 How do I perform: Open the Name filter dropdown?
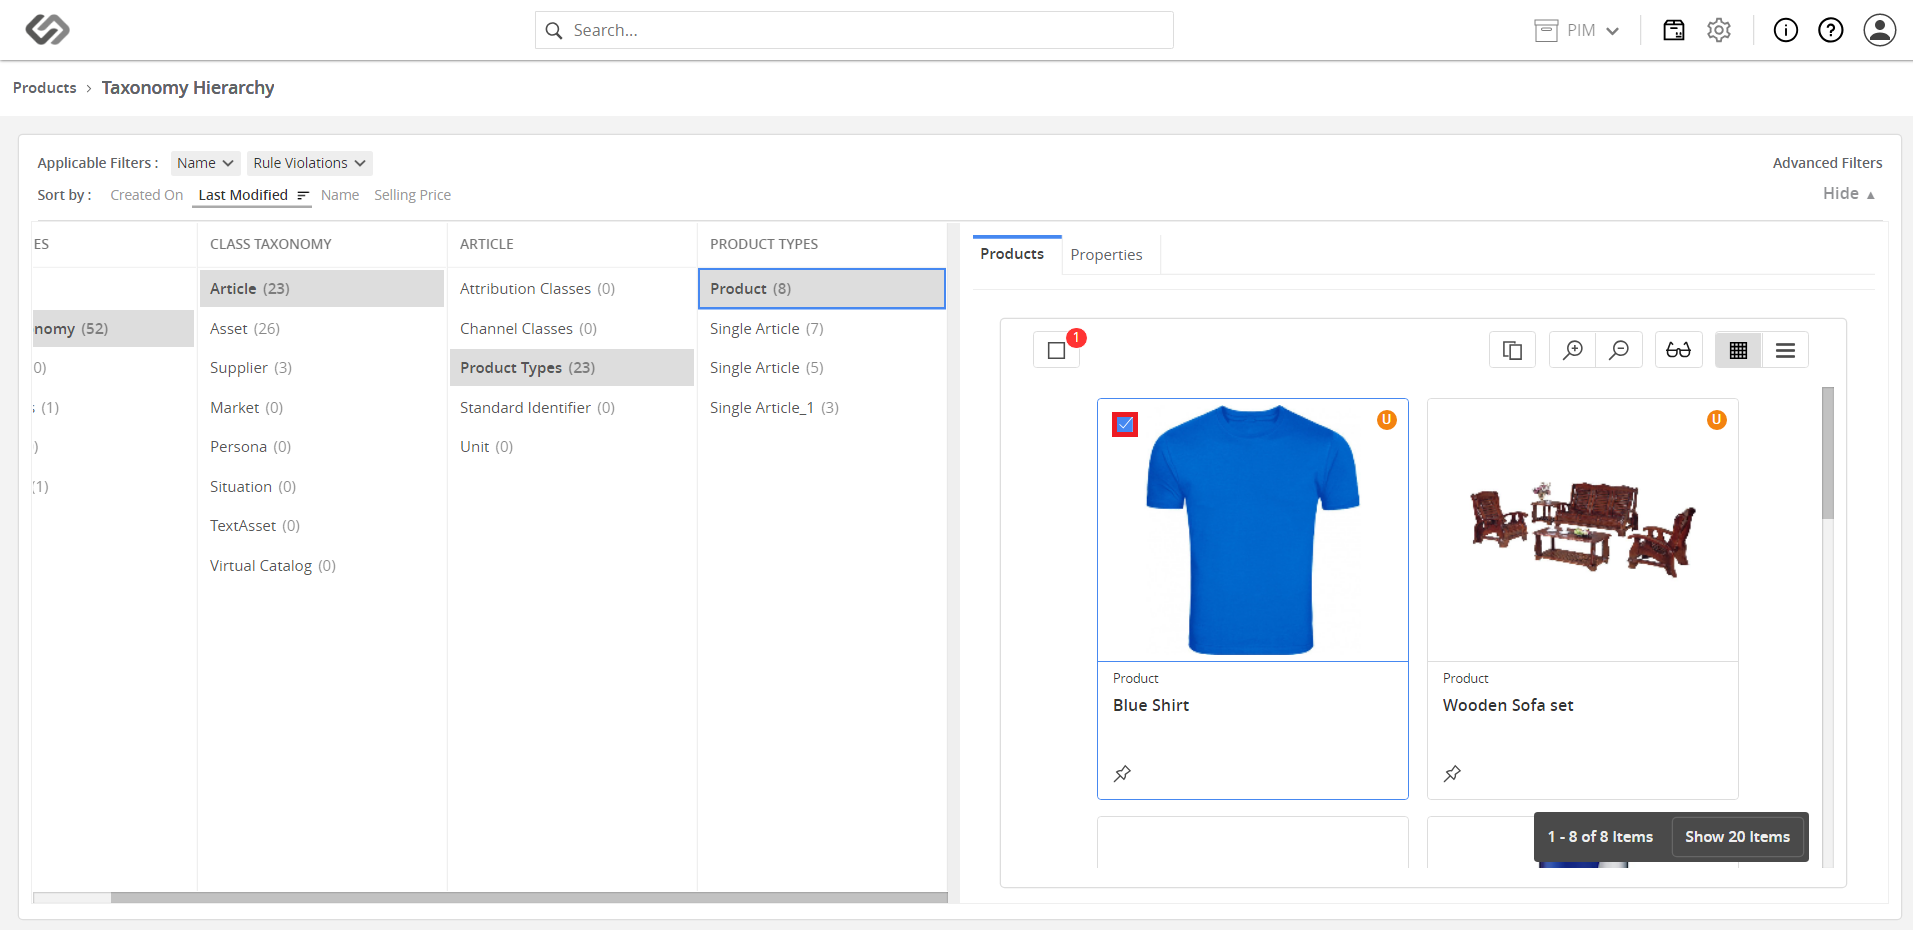click(x=205, y=163)
